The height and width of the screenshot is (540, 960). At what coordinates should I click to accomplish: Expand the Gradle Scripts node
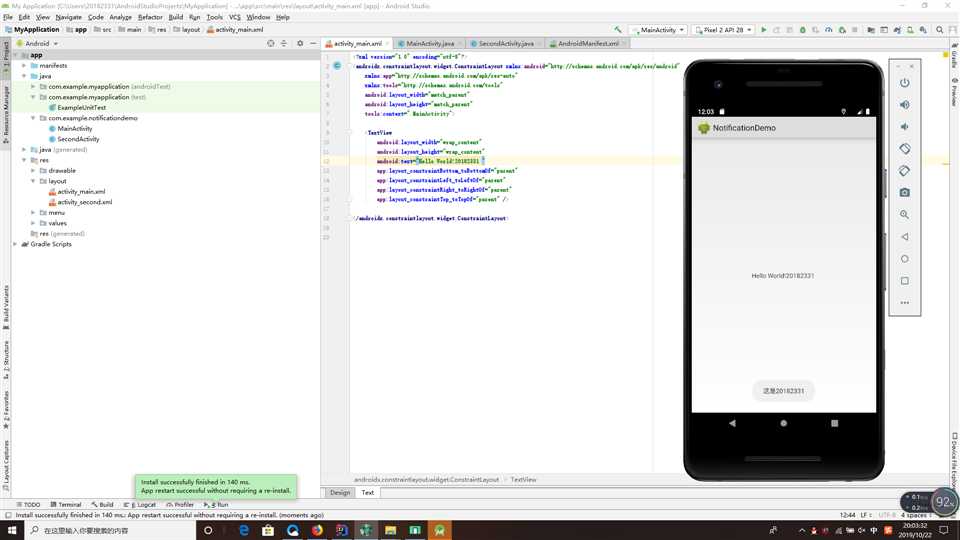click(16, 244)
